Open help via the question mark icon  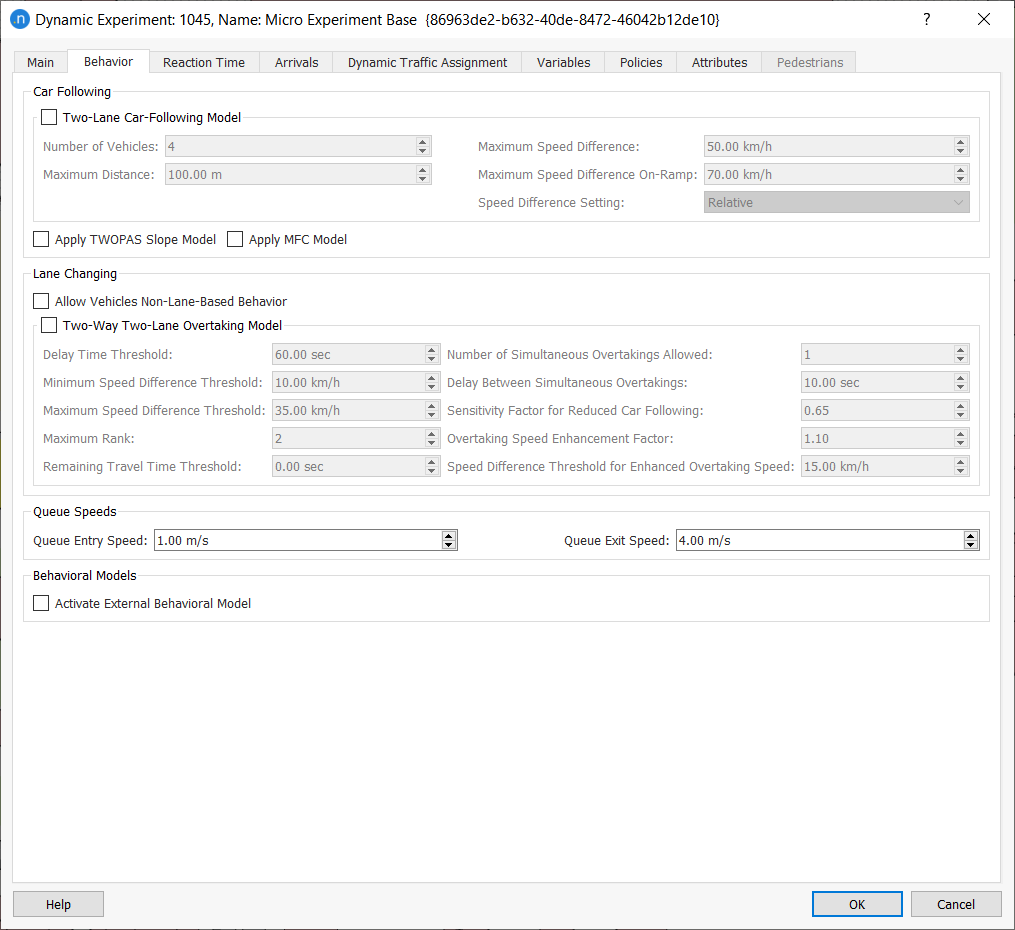tap(926, 19)
